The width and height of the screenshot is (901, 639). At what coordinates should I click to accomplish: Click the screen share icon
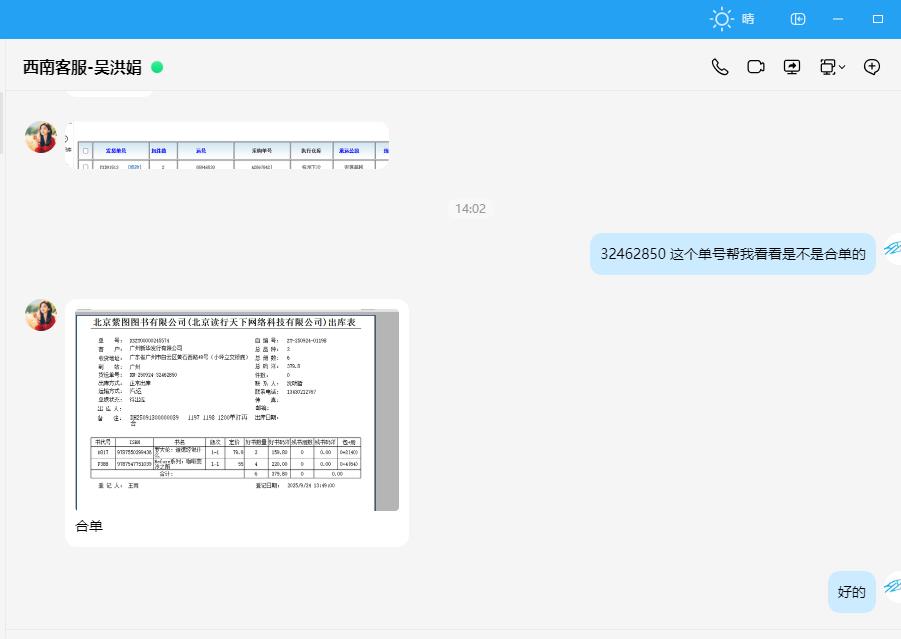pyautogui.click(x=792, y=67)
